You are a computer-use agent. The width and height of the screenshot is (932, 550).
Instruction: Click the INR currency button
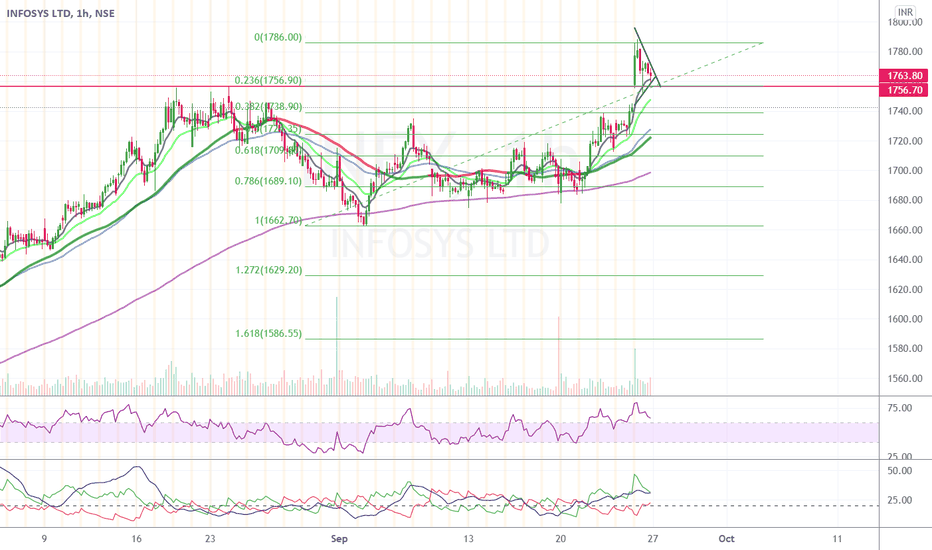[x=905, y=12]
